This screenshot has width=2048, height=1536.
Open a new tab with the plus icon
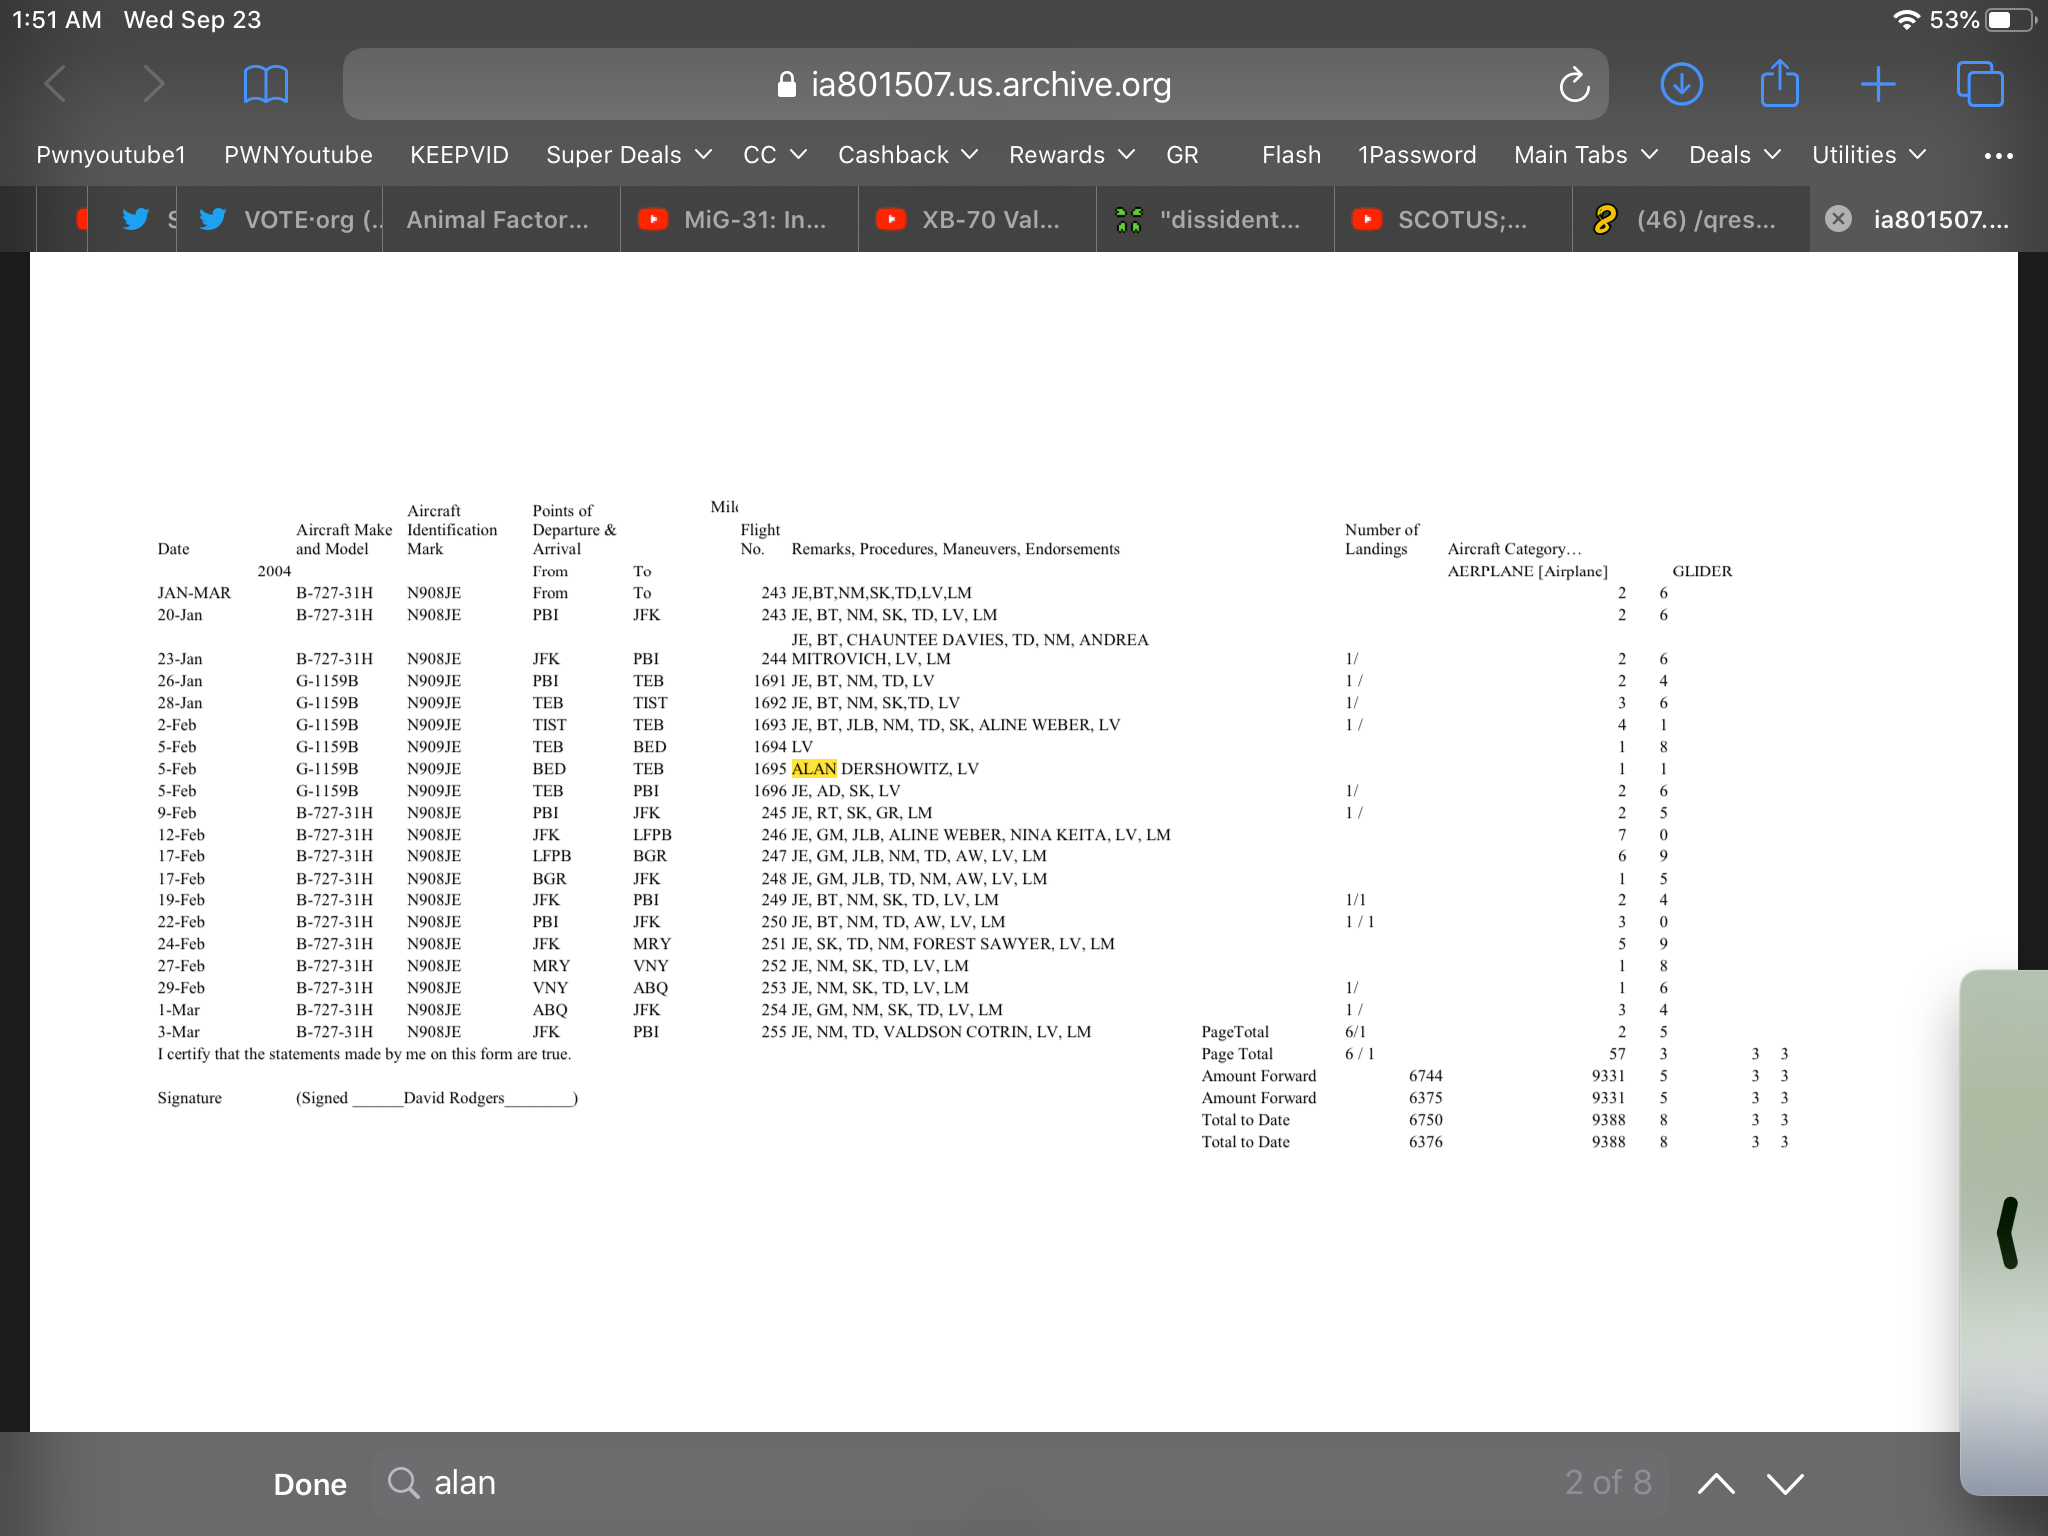[1878, 84]
